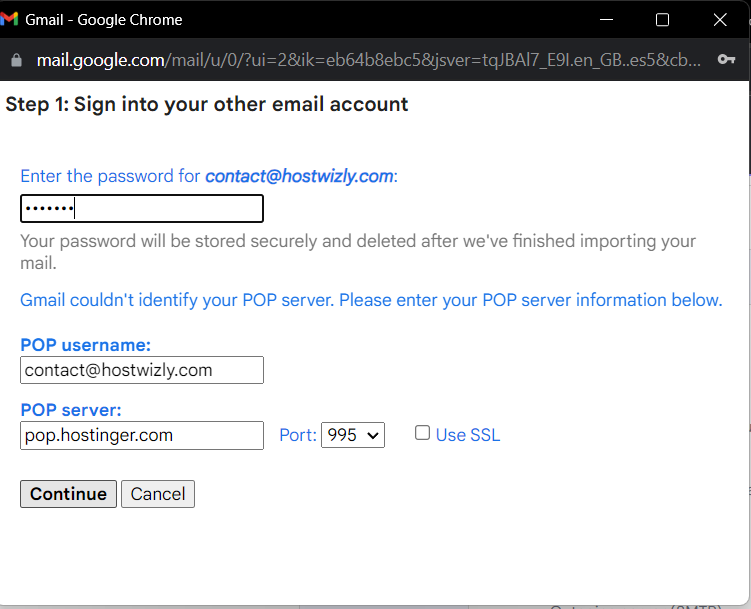The width and height of the screenshot is (751, 609).
Task: Click the 'POP server:' label
Action: [x=71, y=410]
